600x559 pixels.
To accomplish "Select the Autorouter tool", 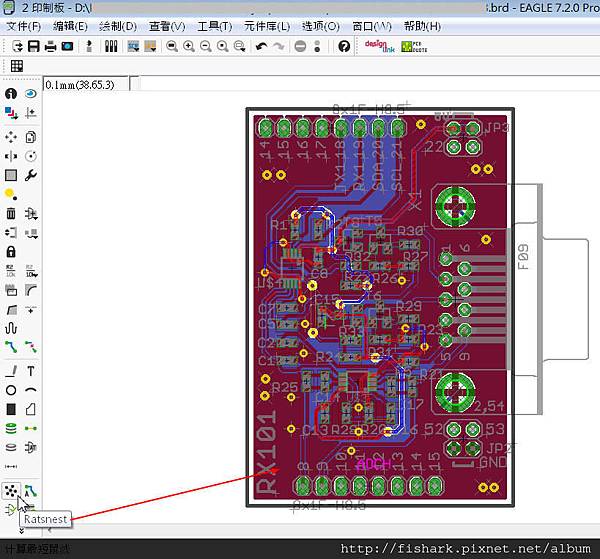I will click(31, 491).
